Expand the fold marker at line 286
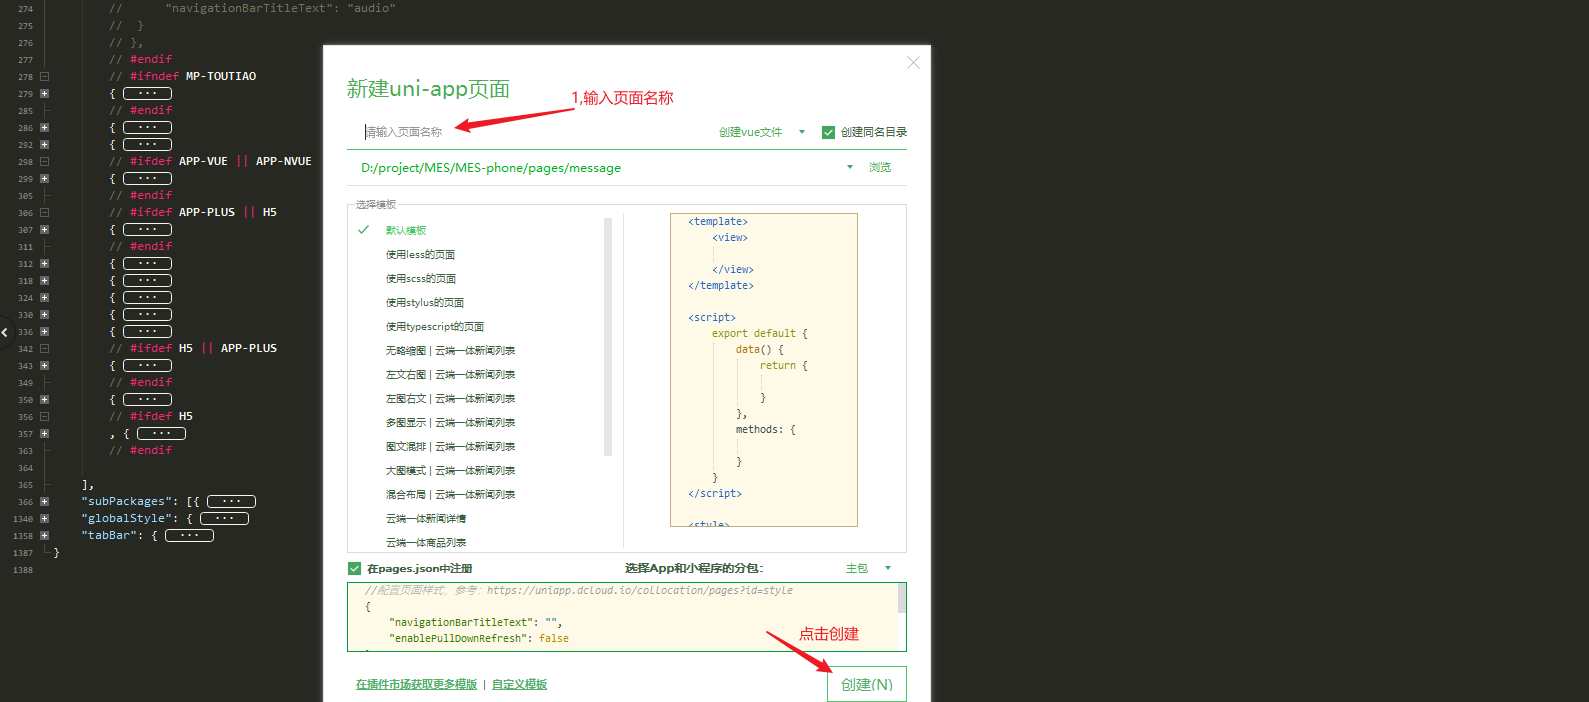 tap(44, 127)
